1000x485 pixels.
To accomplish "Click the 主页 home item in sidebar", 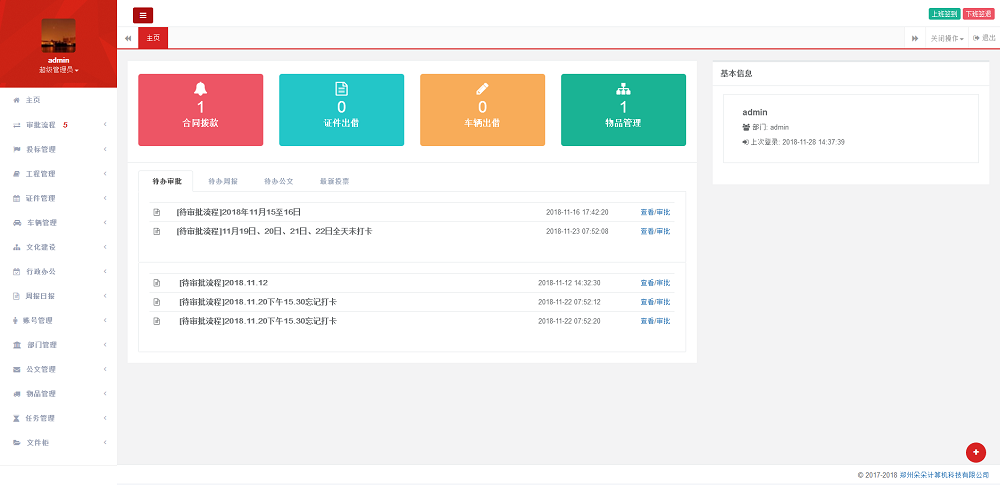I will [x=33, y=100].
